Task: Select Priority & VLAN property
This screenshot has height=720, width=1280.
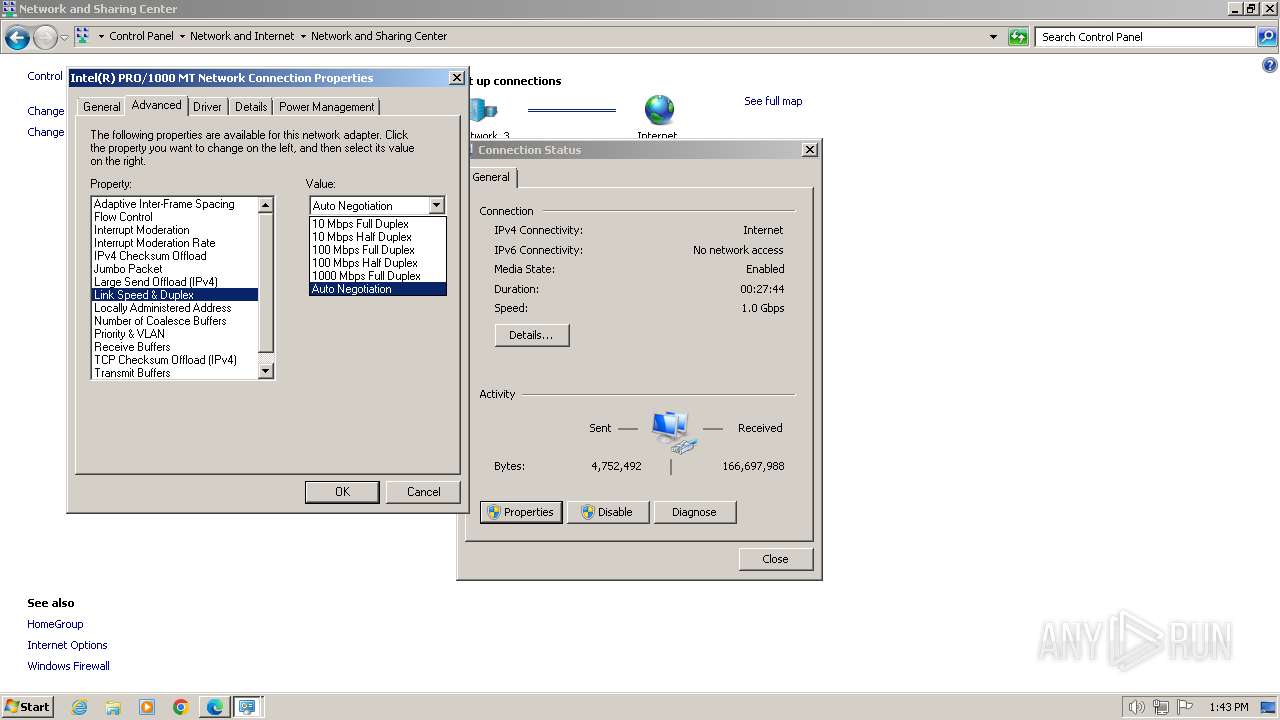Action: (x=175, y=334)
